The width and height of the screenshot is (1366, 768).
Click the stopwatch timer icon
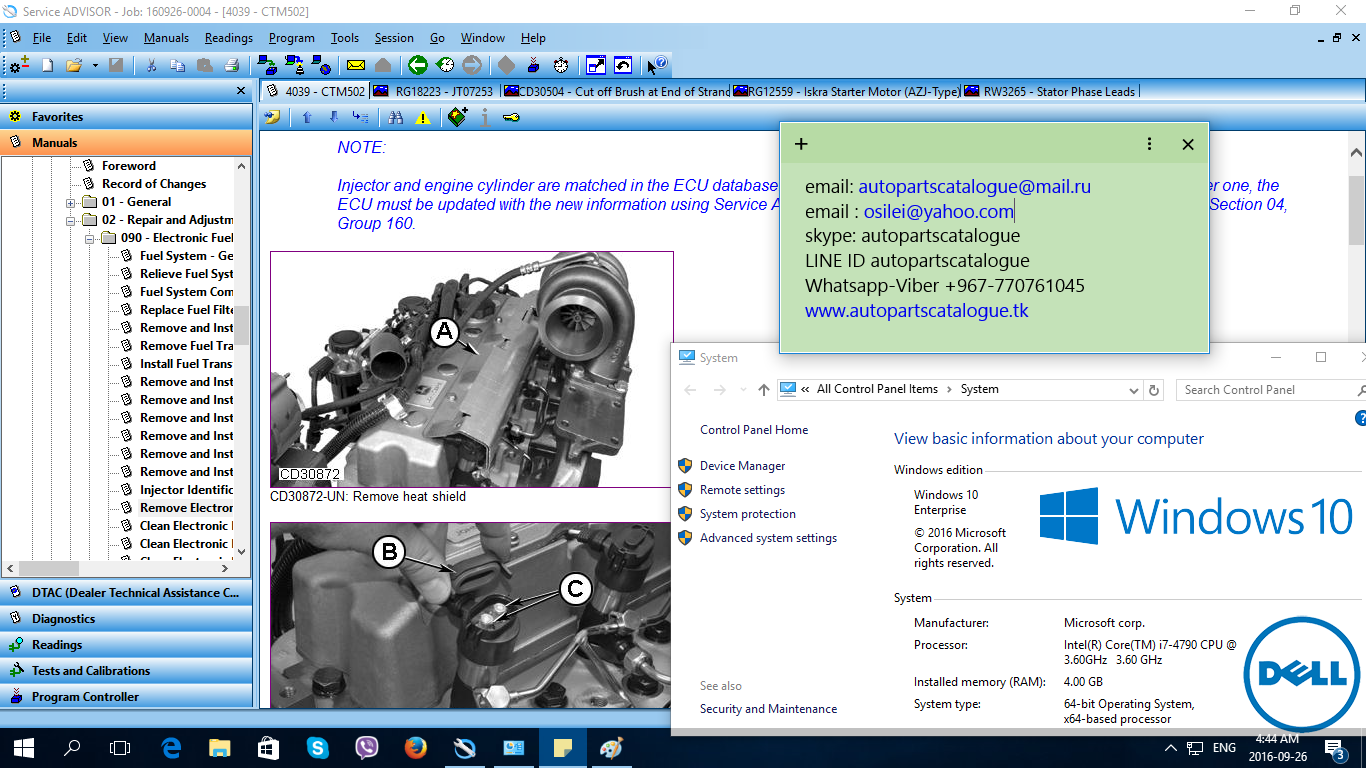point(561,66)
